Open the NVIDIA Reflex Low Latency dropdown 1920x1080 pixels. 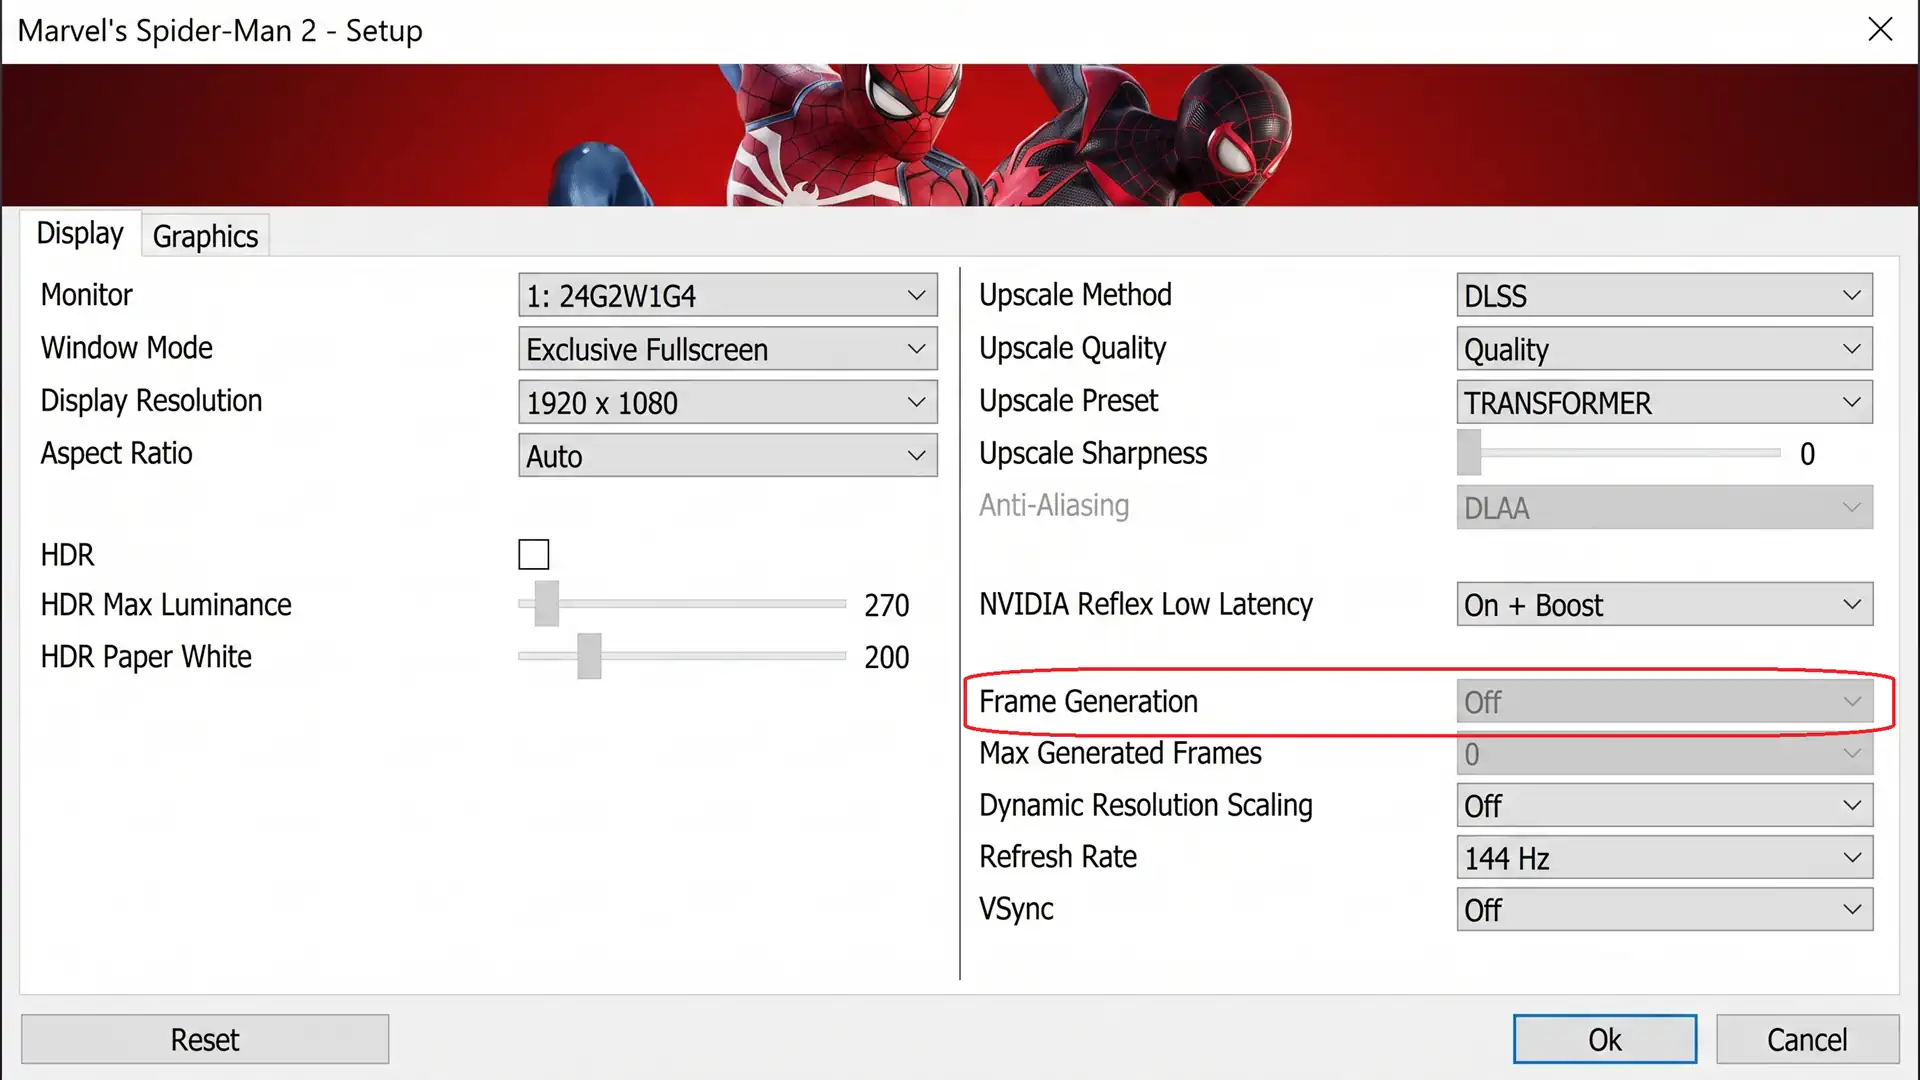pos(1664,604)
